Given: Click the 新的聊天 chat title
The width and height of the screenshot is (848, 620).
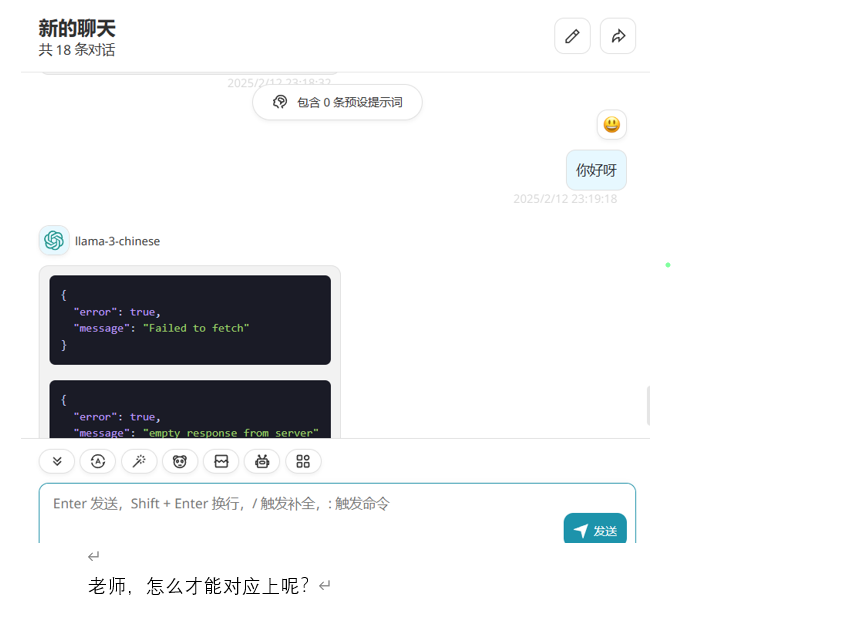Looking at the screenshot, I should point(77,29).
